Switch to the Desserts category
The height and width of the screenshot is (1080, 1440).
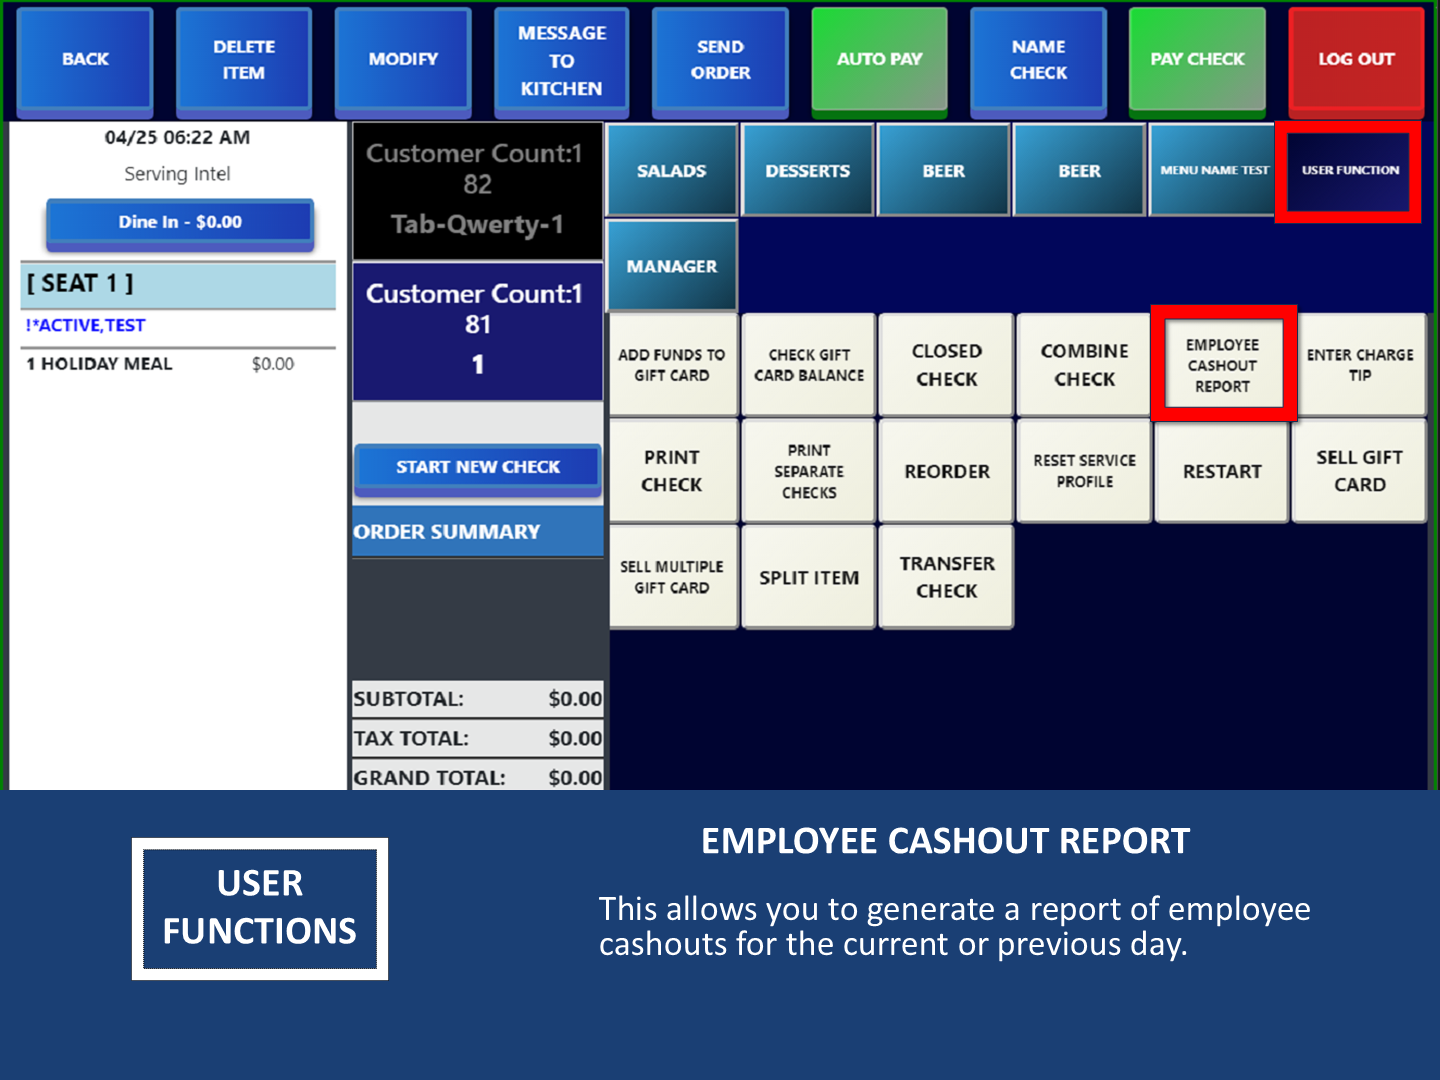(807, 171)
